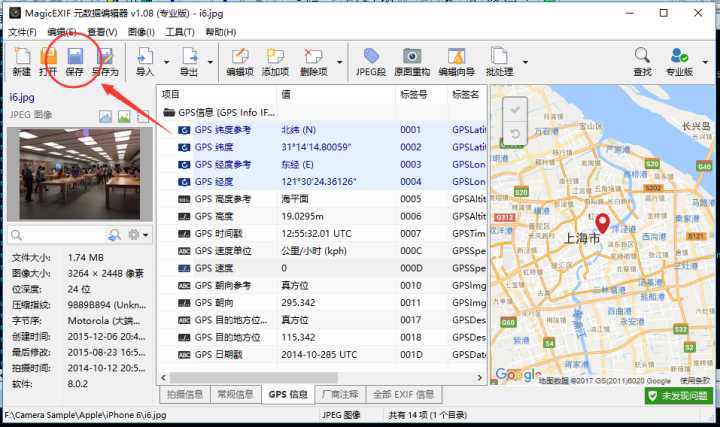Open the dropdown arrow next to 导入
The height and width of the screenshot is (427, 720).
(167, 62)
